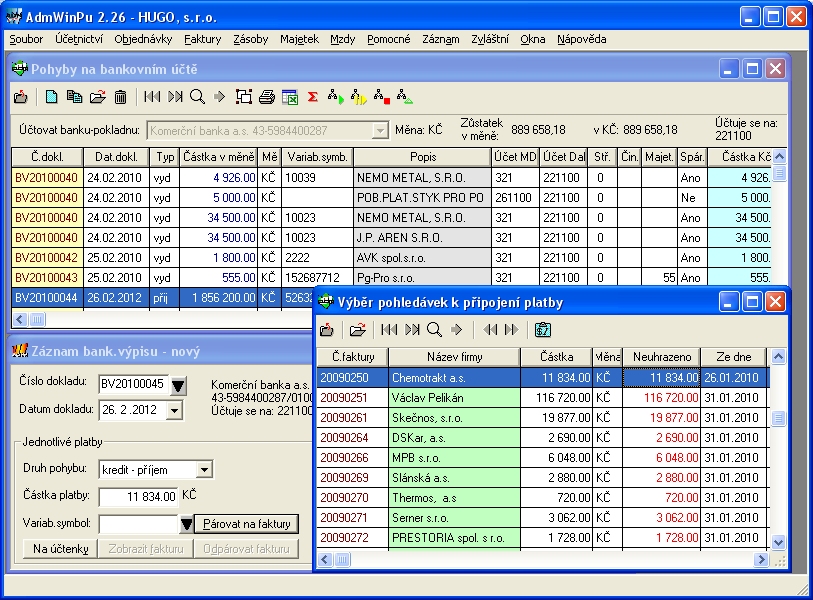Click the overlapping squares selection icon
813x600 pixels.
coord(244,97)
